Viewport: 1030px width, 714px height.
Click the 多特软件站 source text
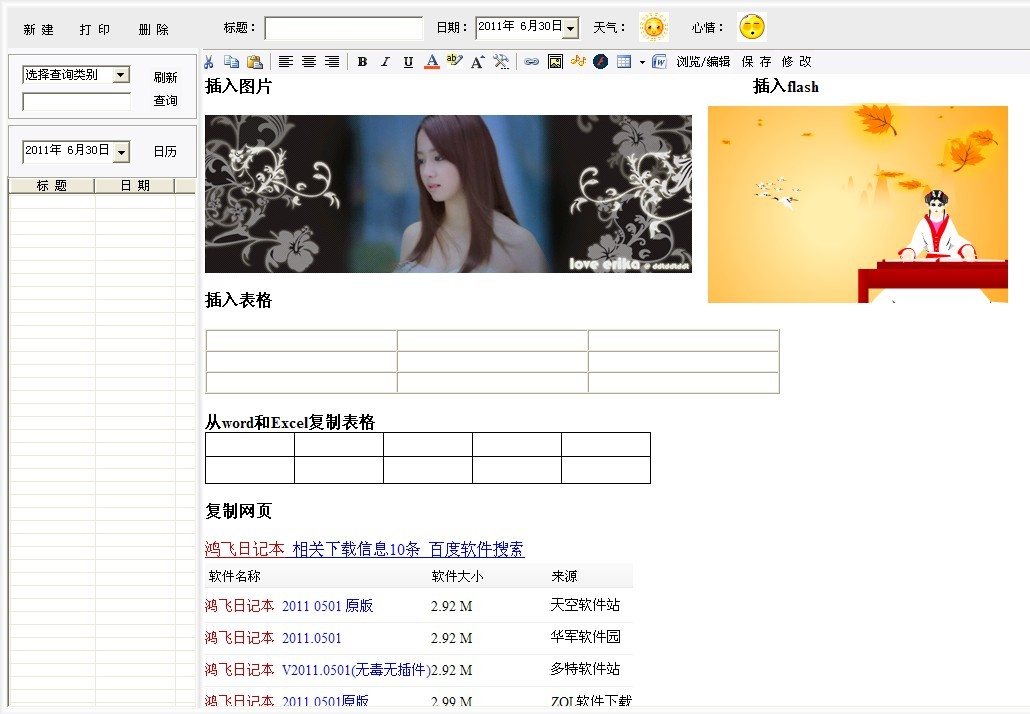[585, 669]
